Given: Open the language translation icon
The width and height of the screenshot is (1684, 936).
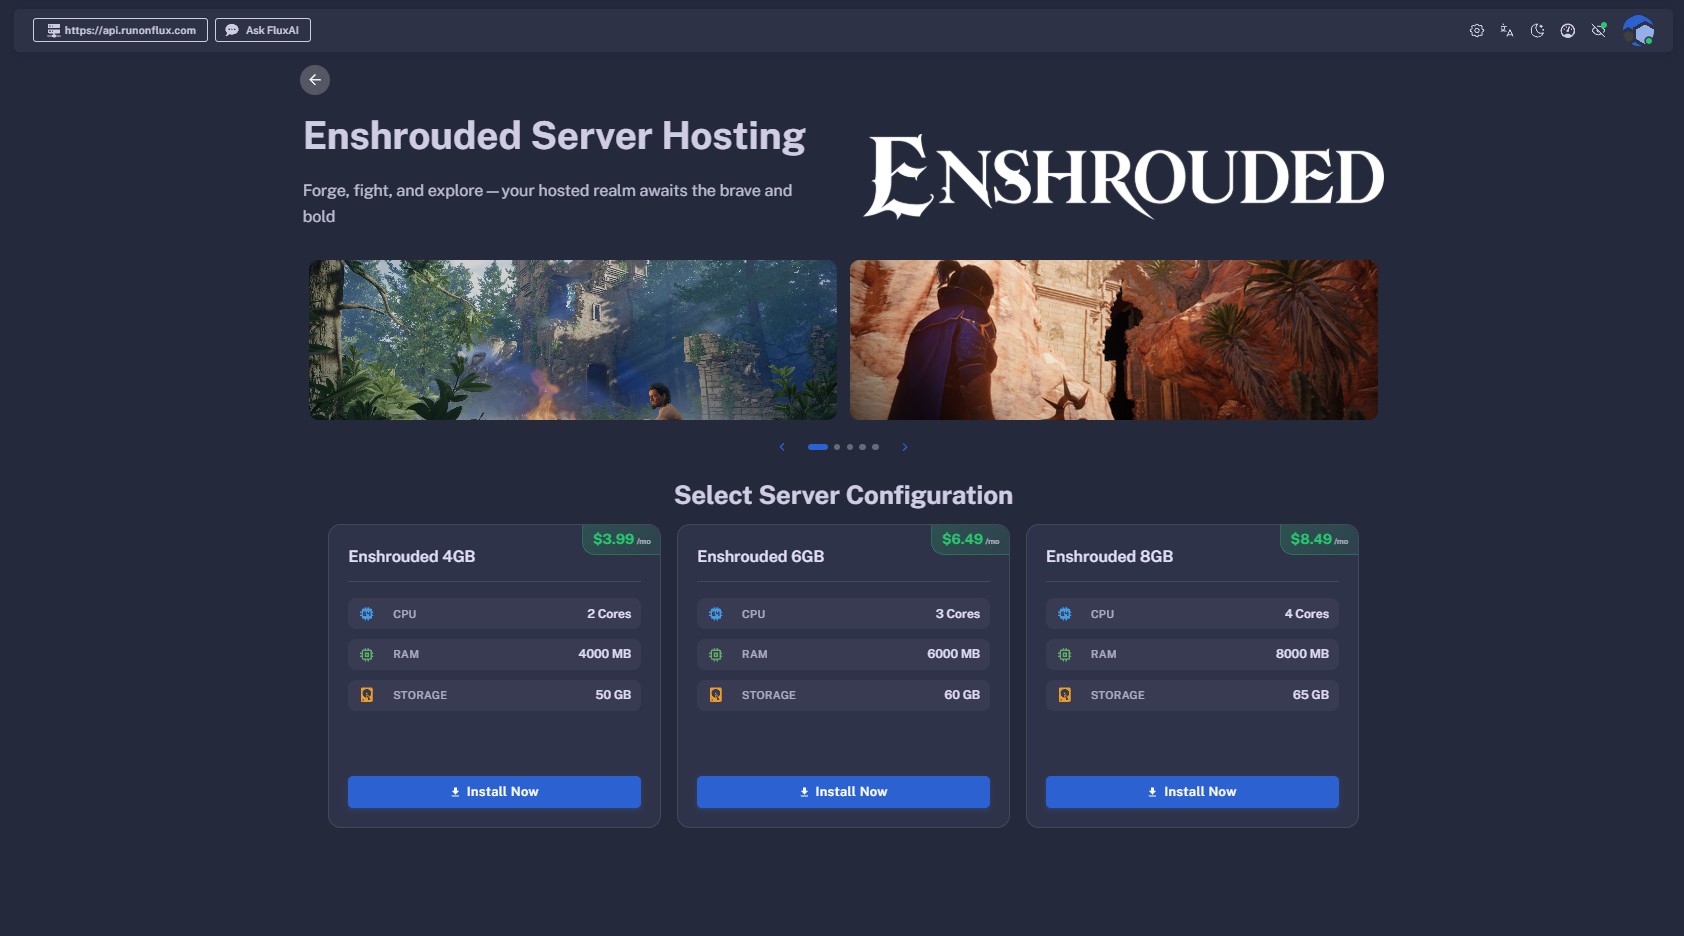Looking at the screenshot, I should pyautogui.click(x=1507, y=31).
